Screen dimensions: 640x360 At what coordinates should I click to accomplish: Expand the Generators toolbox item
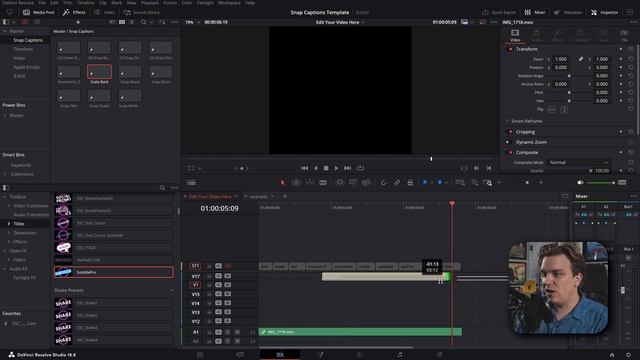pyautogui.click(x=9, y=233)
